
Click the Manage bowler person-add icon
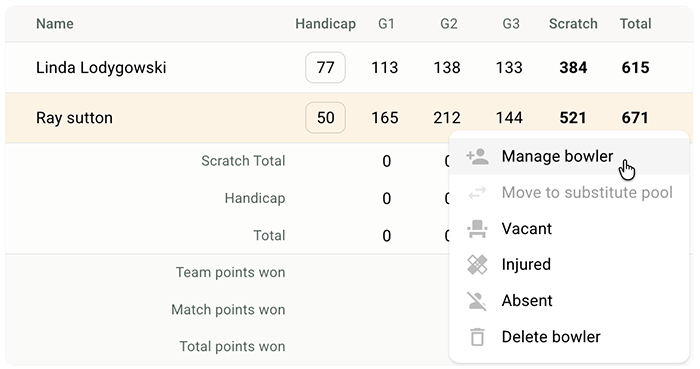tap(477, 157)
